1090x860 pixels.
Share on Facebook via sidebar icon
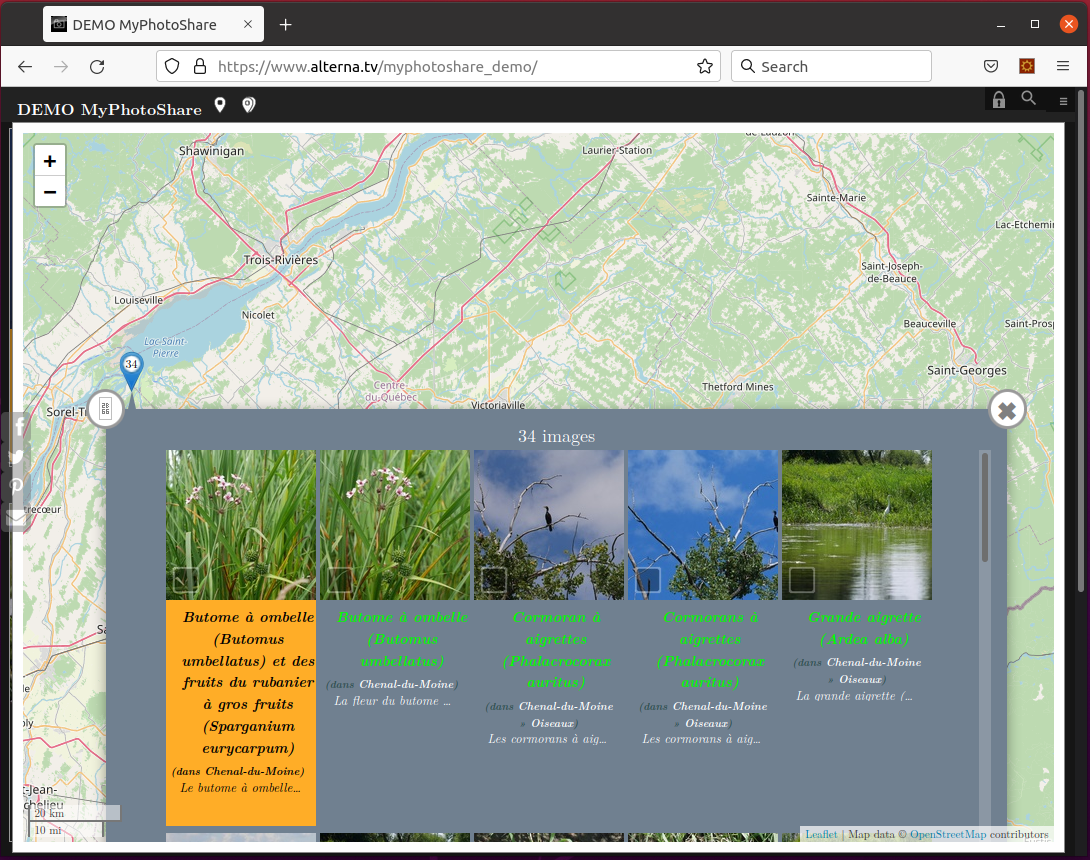click(x=17, y=426)
